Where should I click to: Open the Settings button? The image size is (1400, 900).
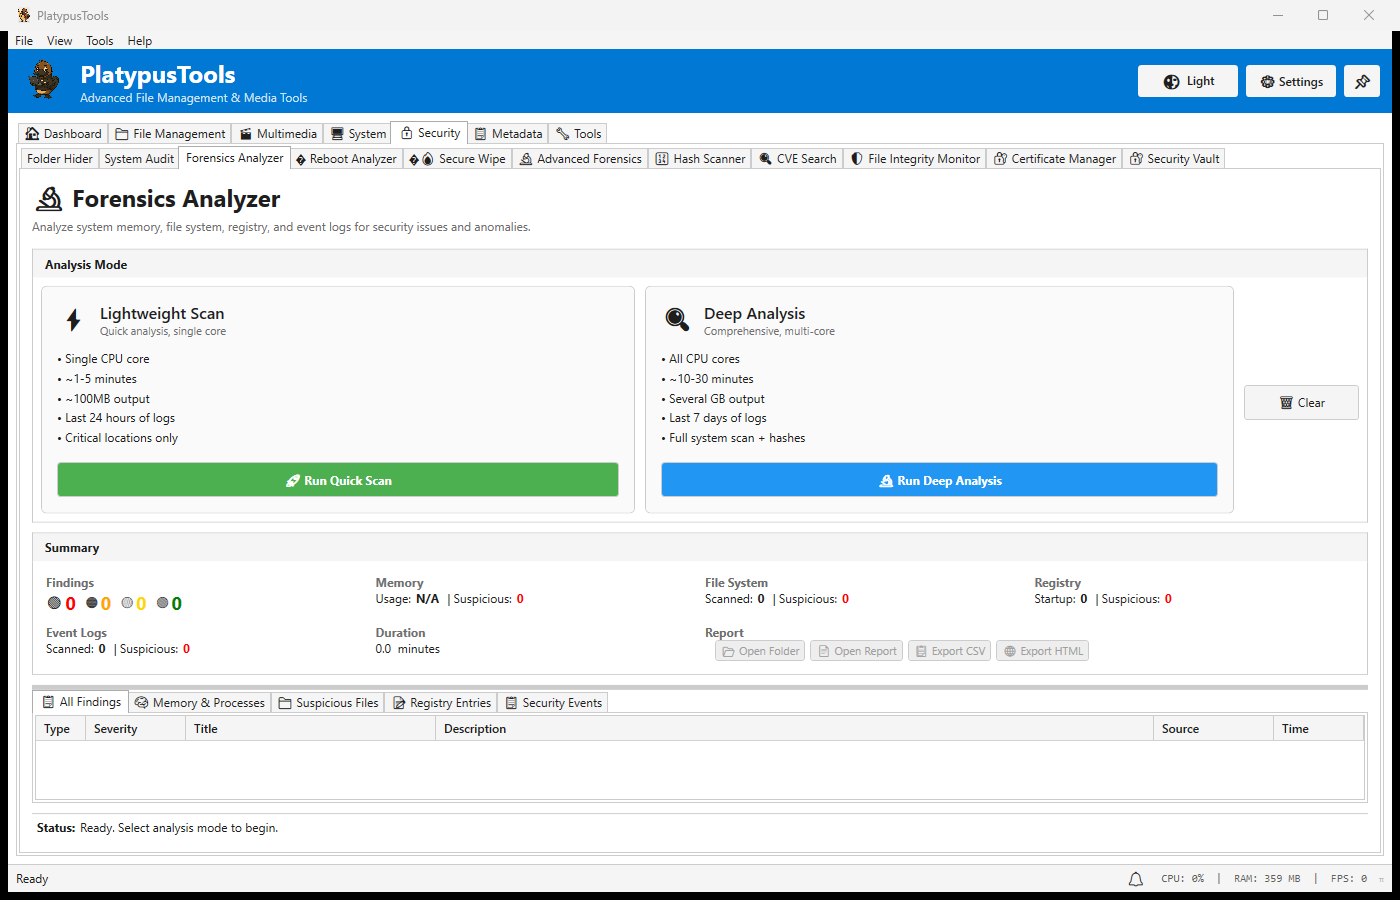click(x=1290, y=82)
